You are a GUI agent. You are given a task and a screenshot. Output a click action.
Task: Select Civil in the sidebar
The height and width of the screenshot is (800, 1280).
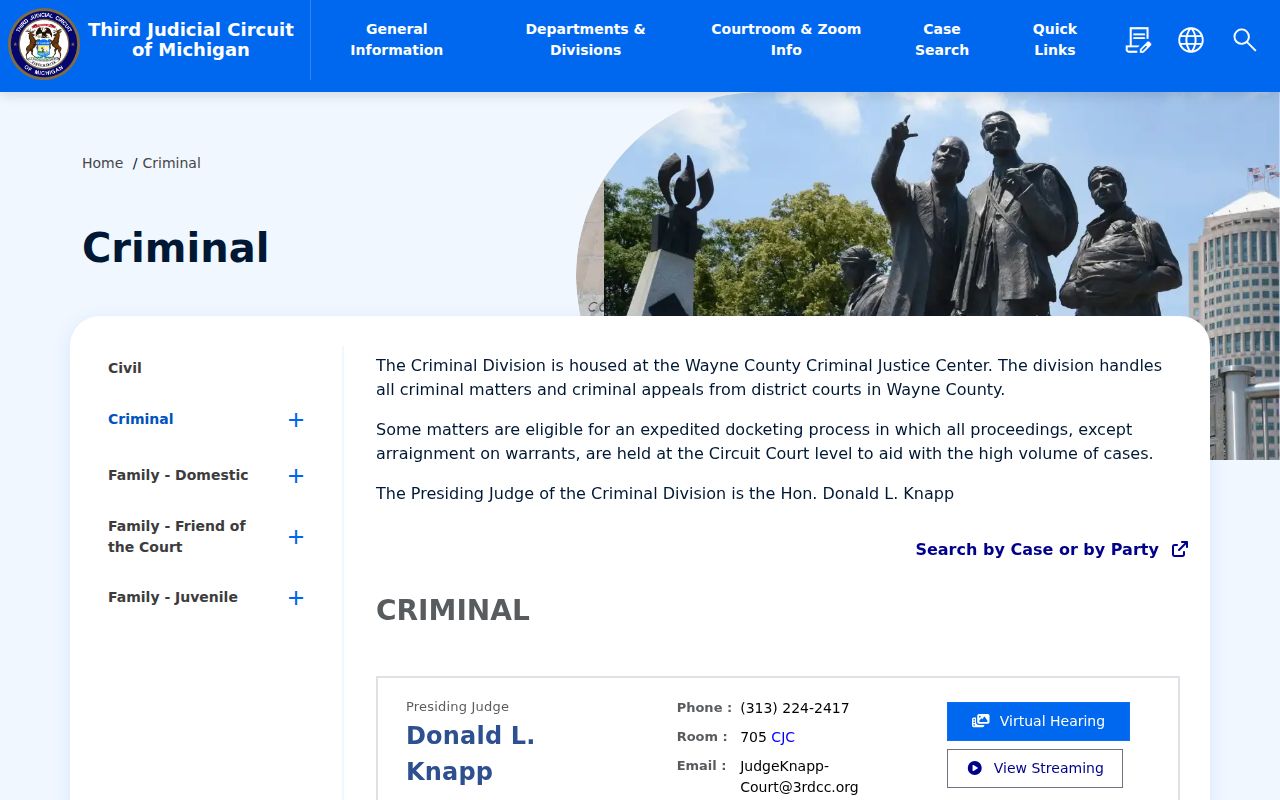(x=125, y=368)
